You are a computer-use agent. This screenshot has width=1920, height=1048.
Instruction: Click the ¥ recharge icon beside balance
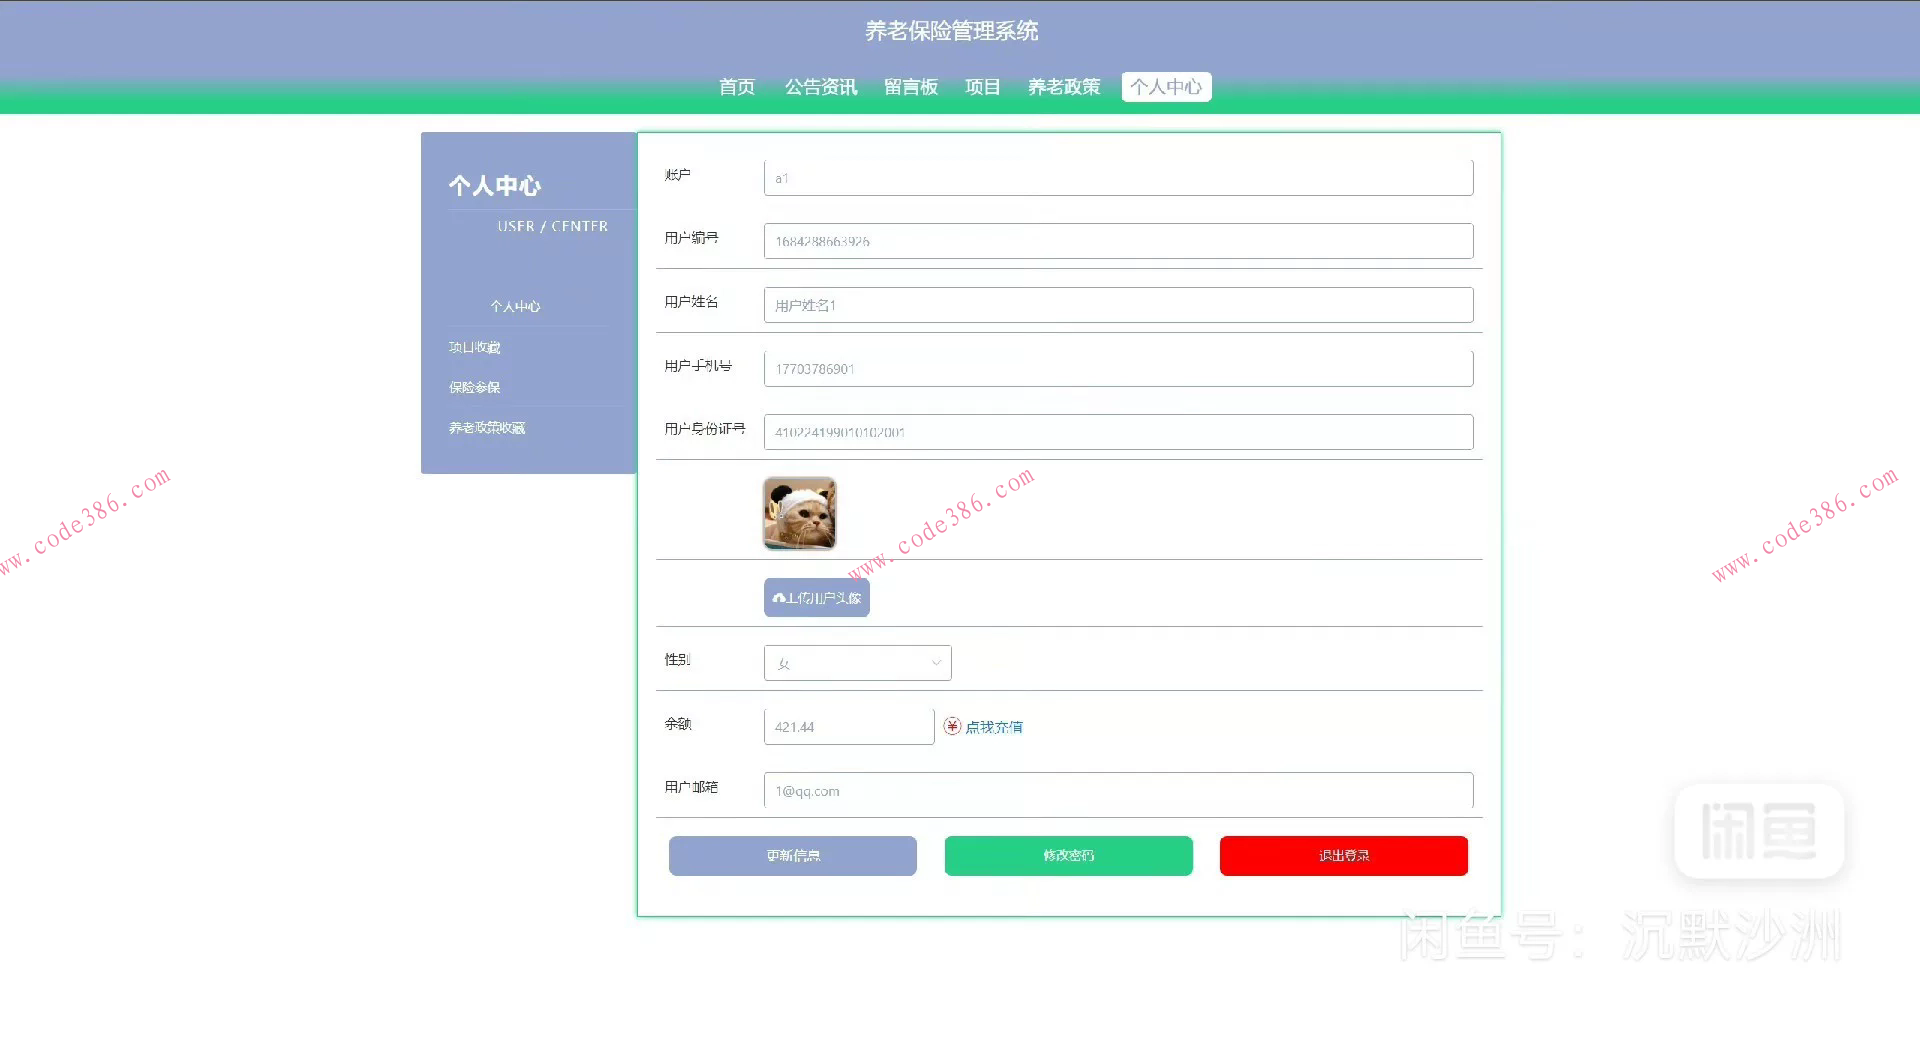click(x=951, y=727)
